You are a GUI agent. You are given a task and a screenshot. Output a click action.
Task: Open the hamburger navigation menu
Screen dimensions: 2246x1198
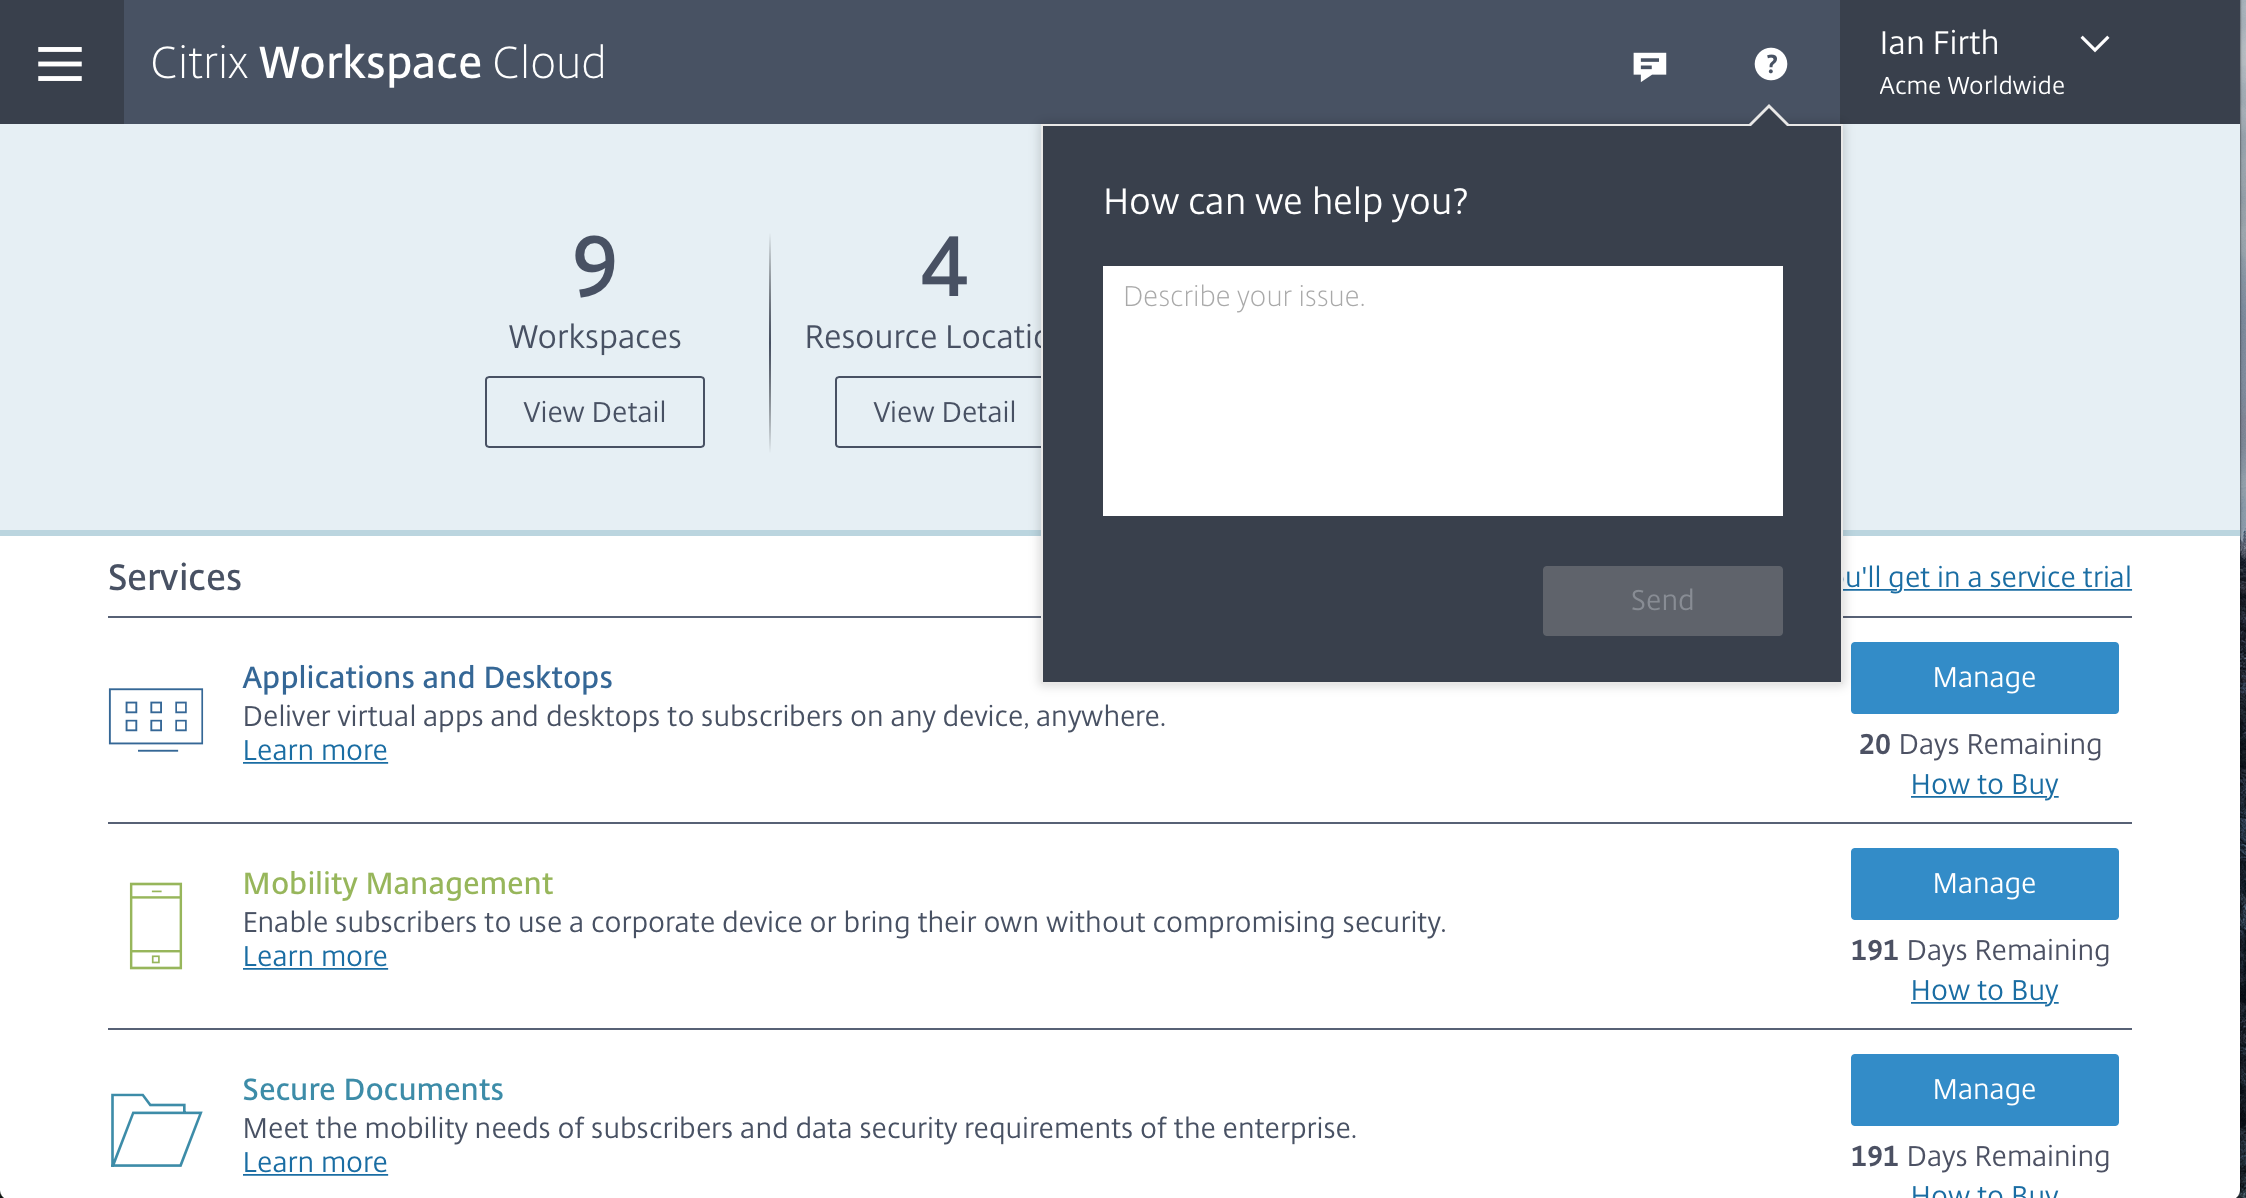coord(60,63)
